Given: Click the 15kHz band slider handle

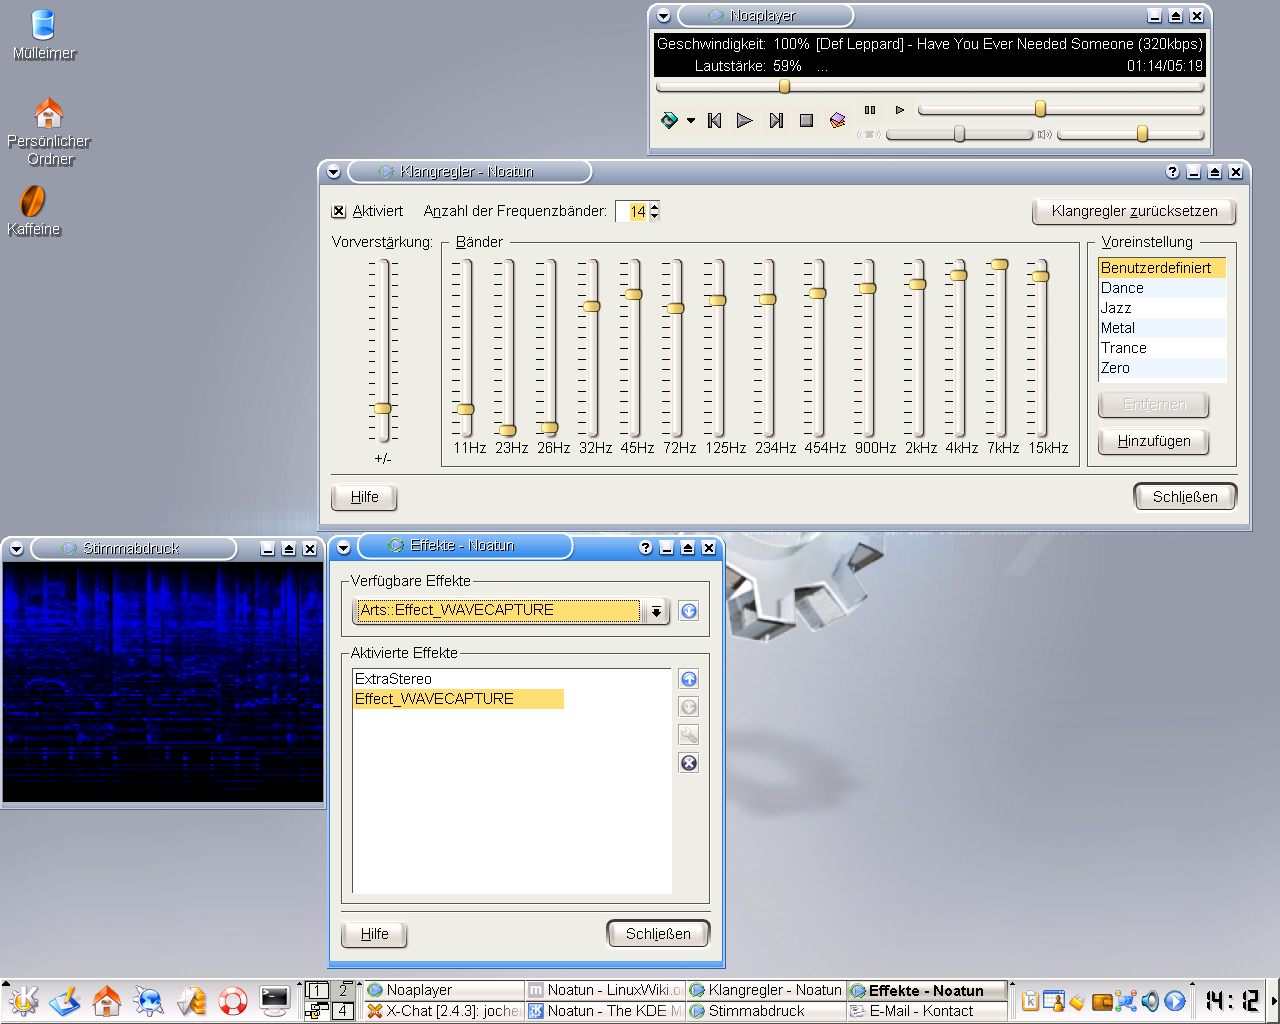Looking at the screenshot, I should [1041, 276].
